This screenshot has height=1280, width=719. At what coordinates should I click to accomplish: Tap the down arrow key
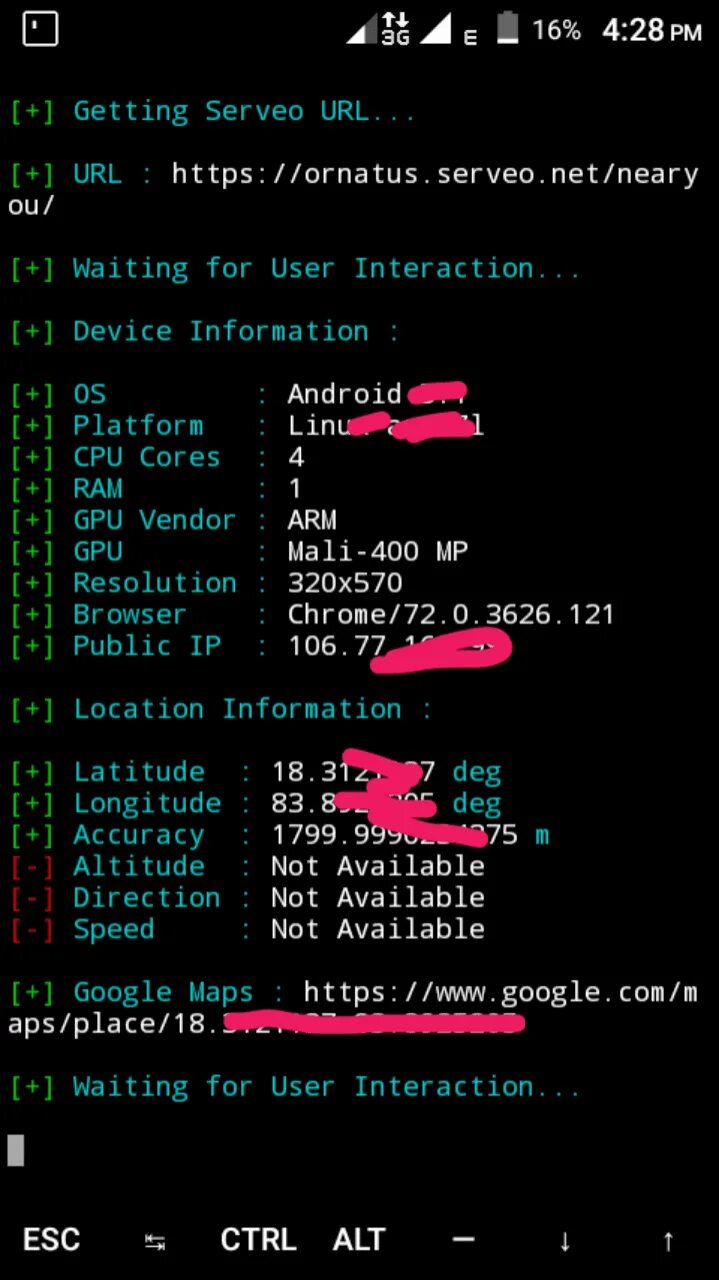pyautogui.click(x=565, y=1241)
